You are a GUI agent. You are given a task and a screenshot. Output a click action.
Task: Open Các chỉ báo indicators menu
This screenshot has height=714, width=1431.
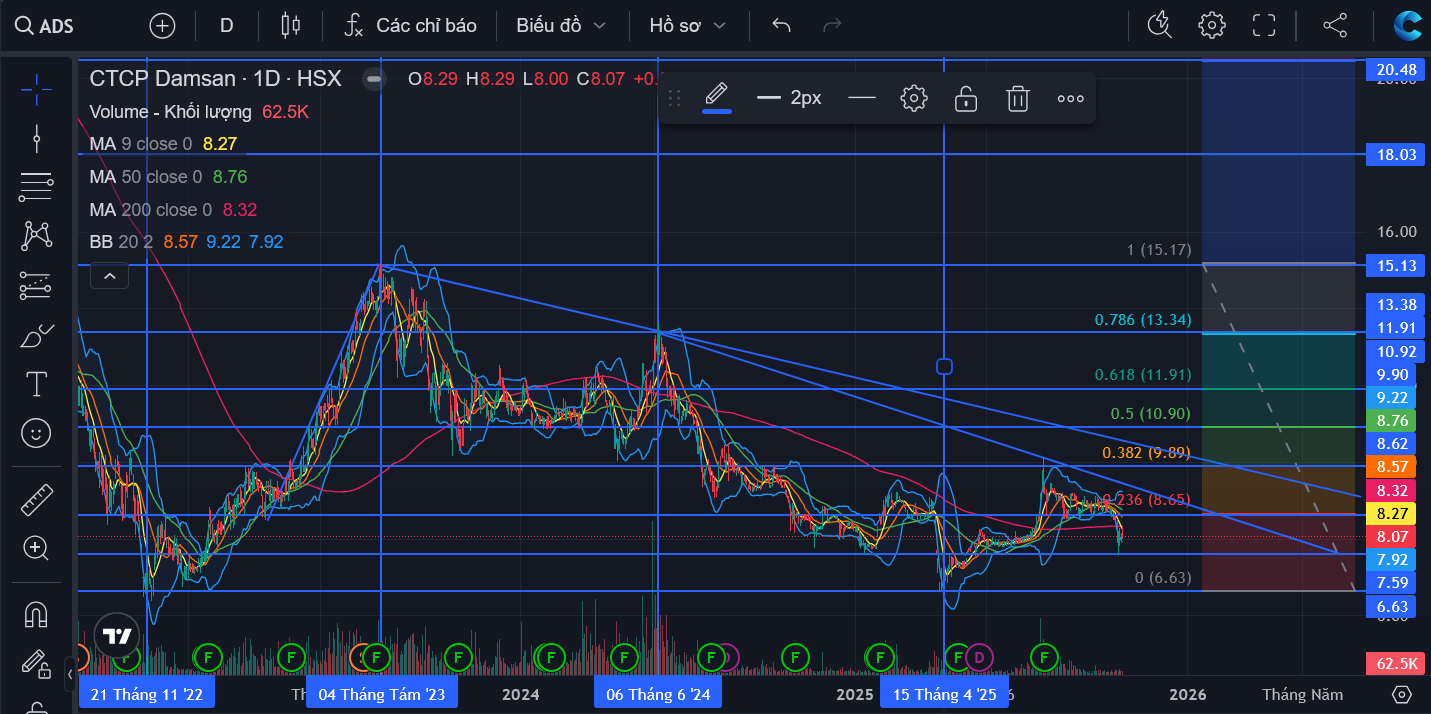click(411, 26)
